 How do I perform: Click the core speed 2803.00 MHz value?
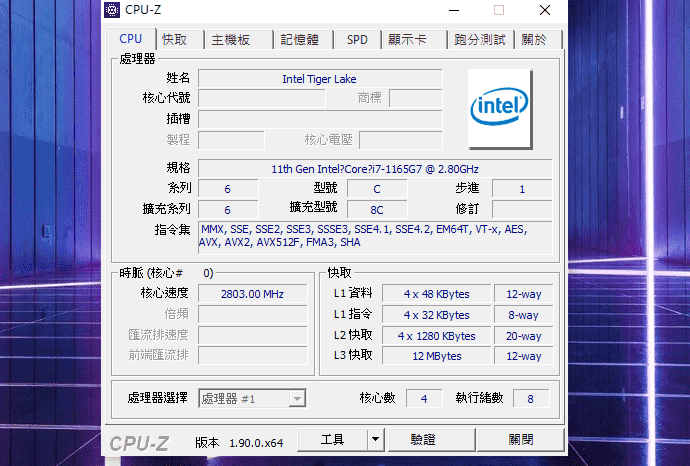click(x=252, y=294)
